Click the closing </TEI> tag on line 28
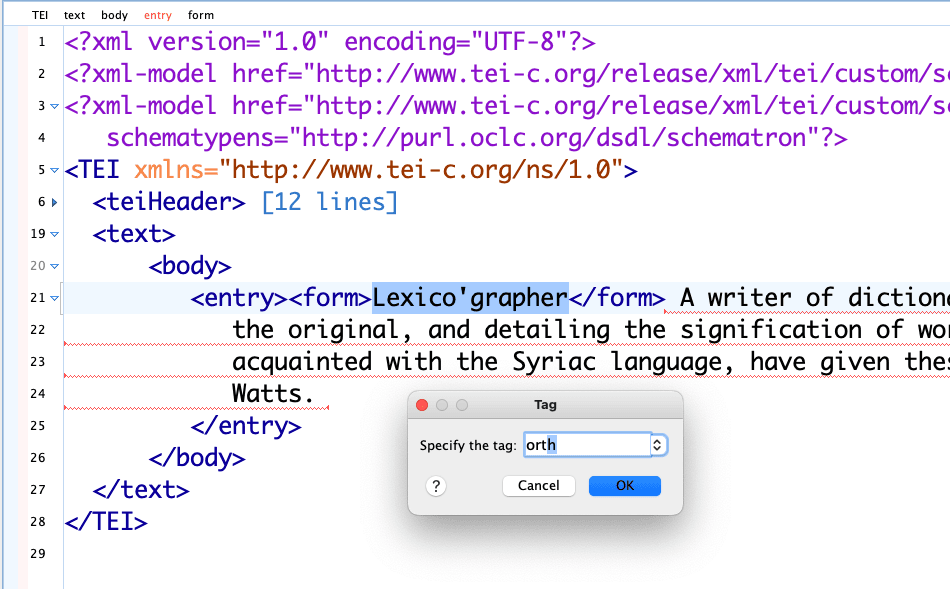The image size is (950, 589). coord(106,522)
